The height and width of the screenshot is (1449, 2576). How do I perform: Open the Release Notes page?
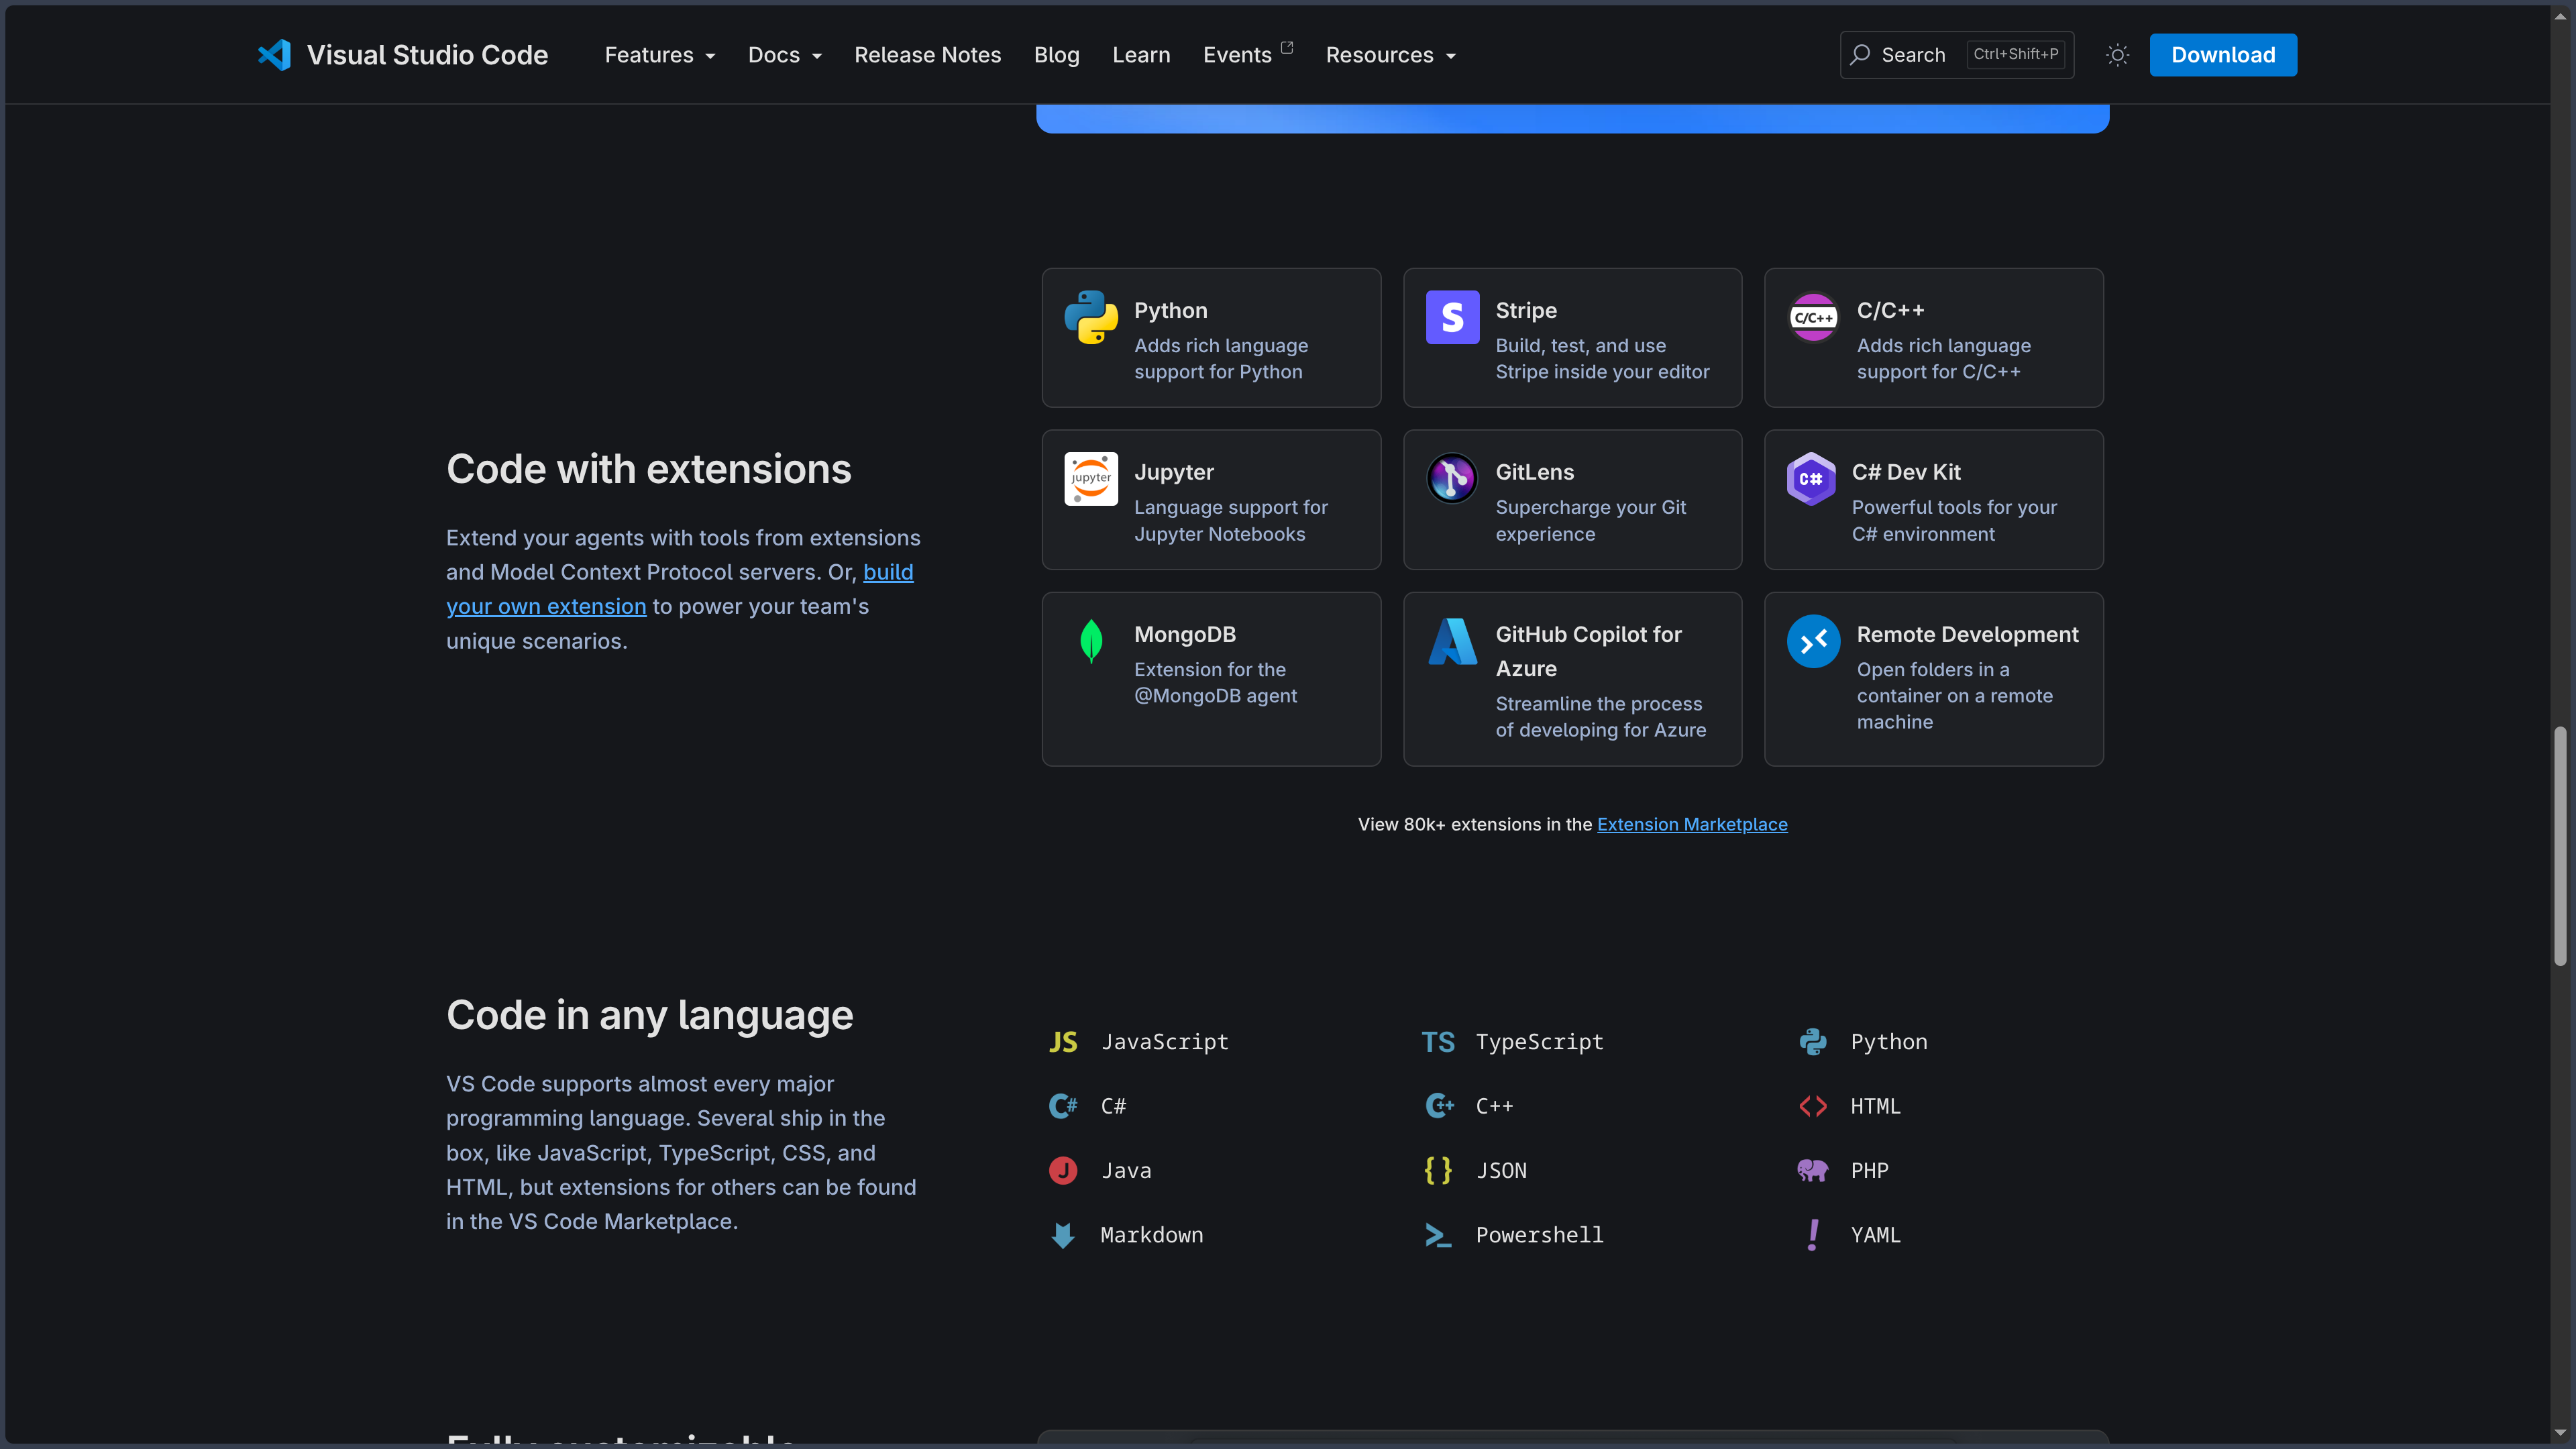[927, 55]
